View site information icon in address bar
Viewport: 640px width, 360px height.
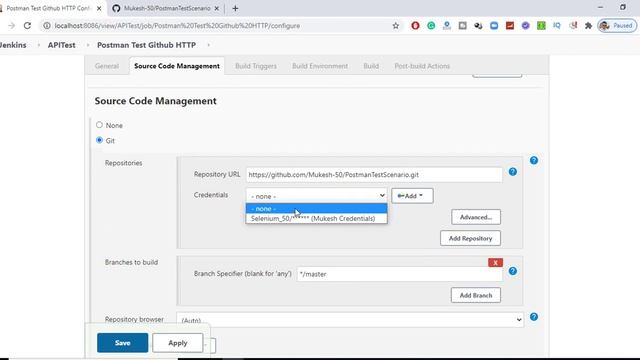[47, 26]
